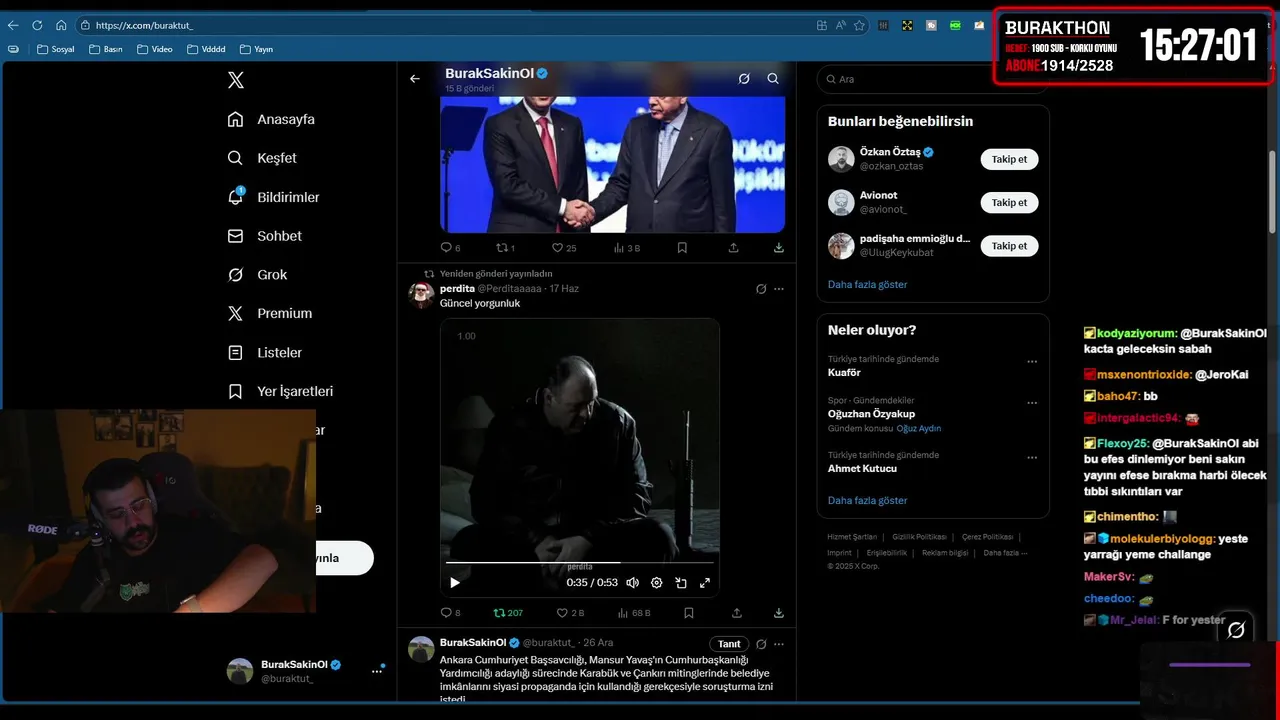Open Anasayfa in the sidebar

[x=271, y=119]
